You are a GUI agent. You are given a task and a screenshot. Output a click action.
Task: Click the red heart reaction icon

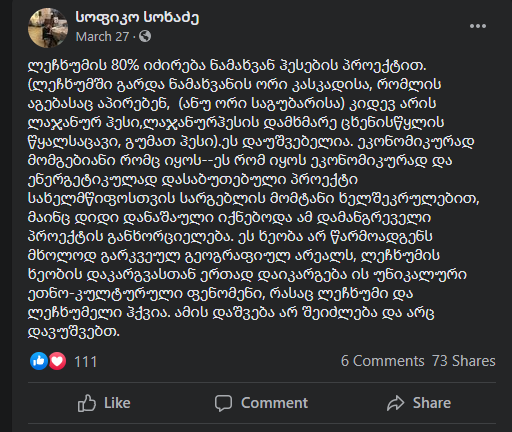57,361
